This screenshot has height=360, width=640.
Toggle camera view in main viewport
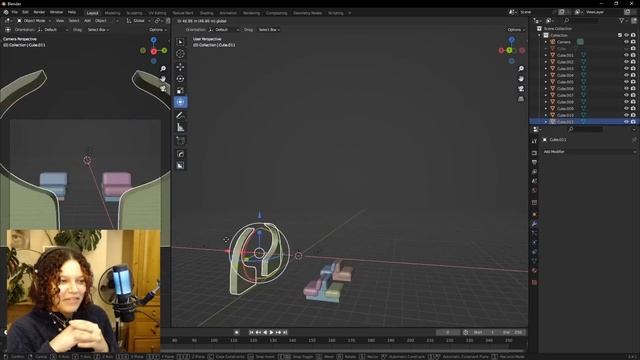point(521,89)
